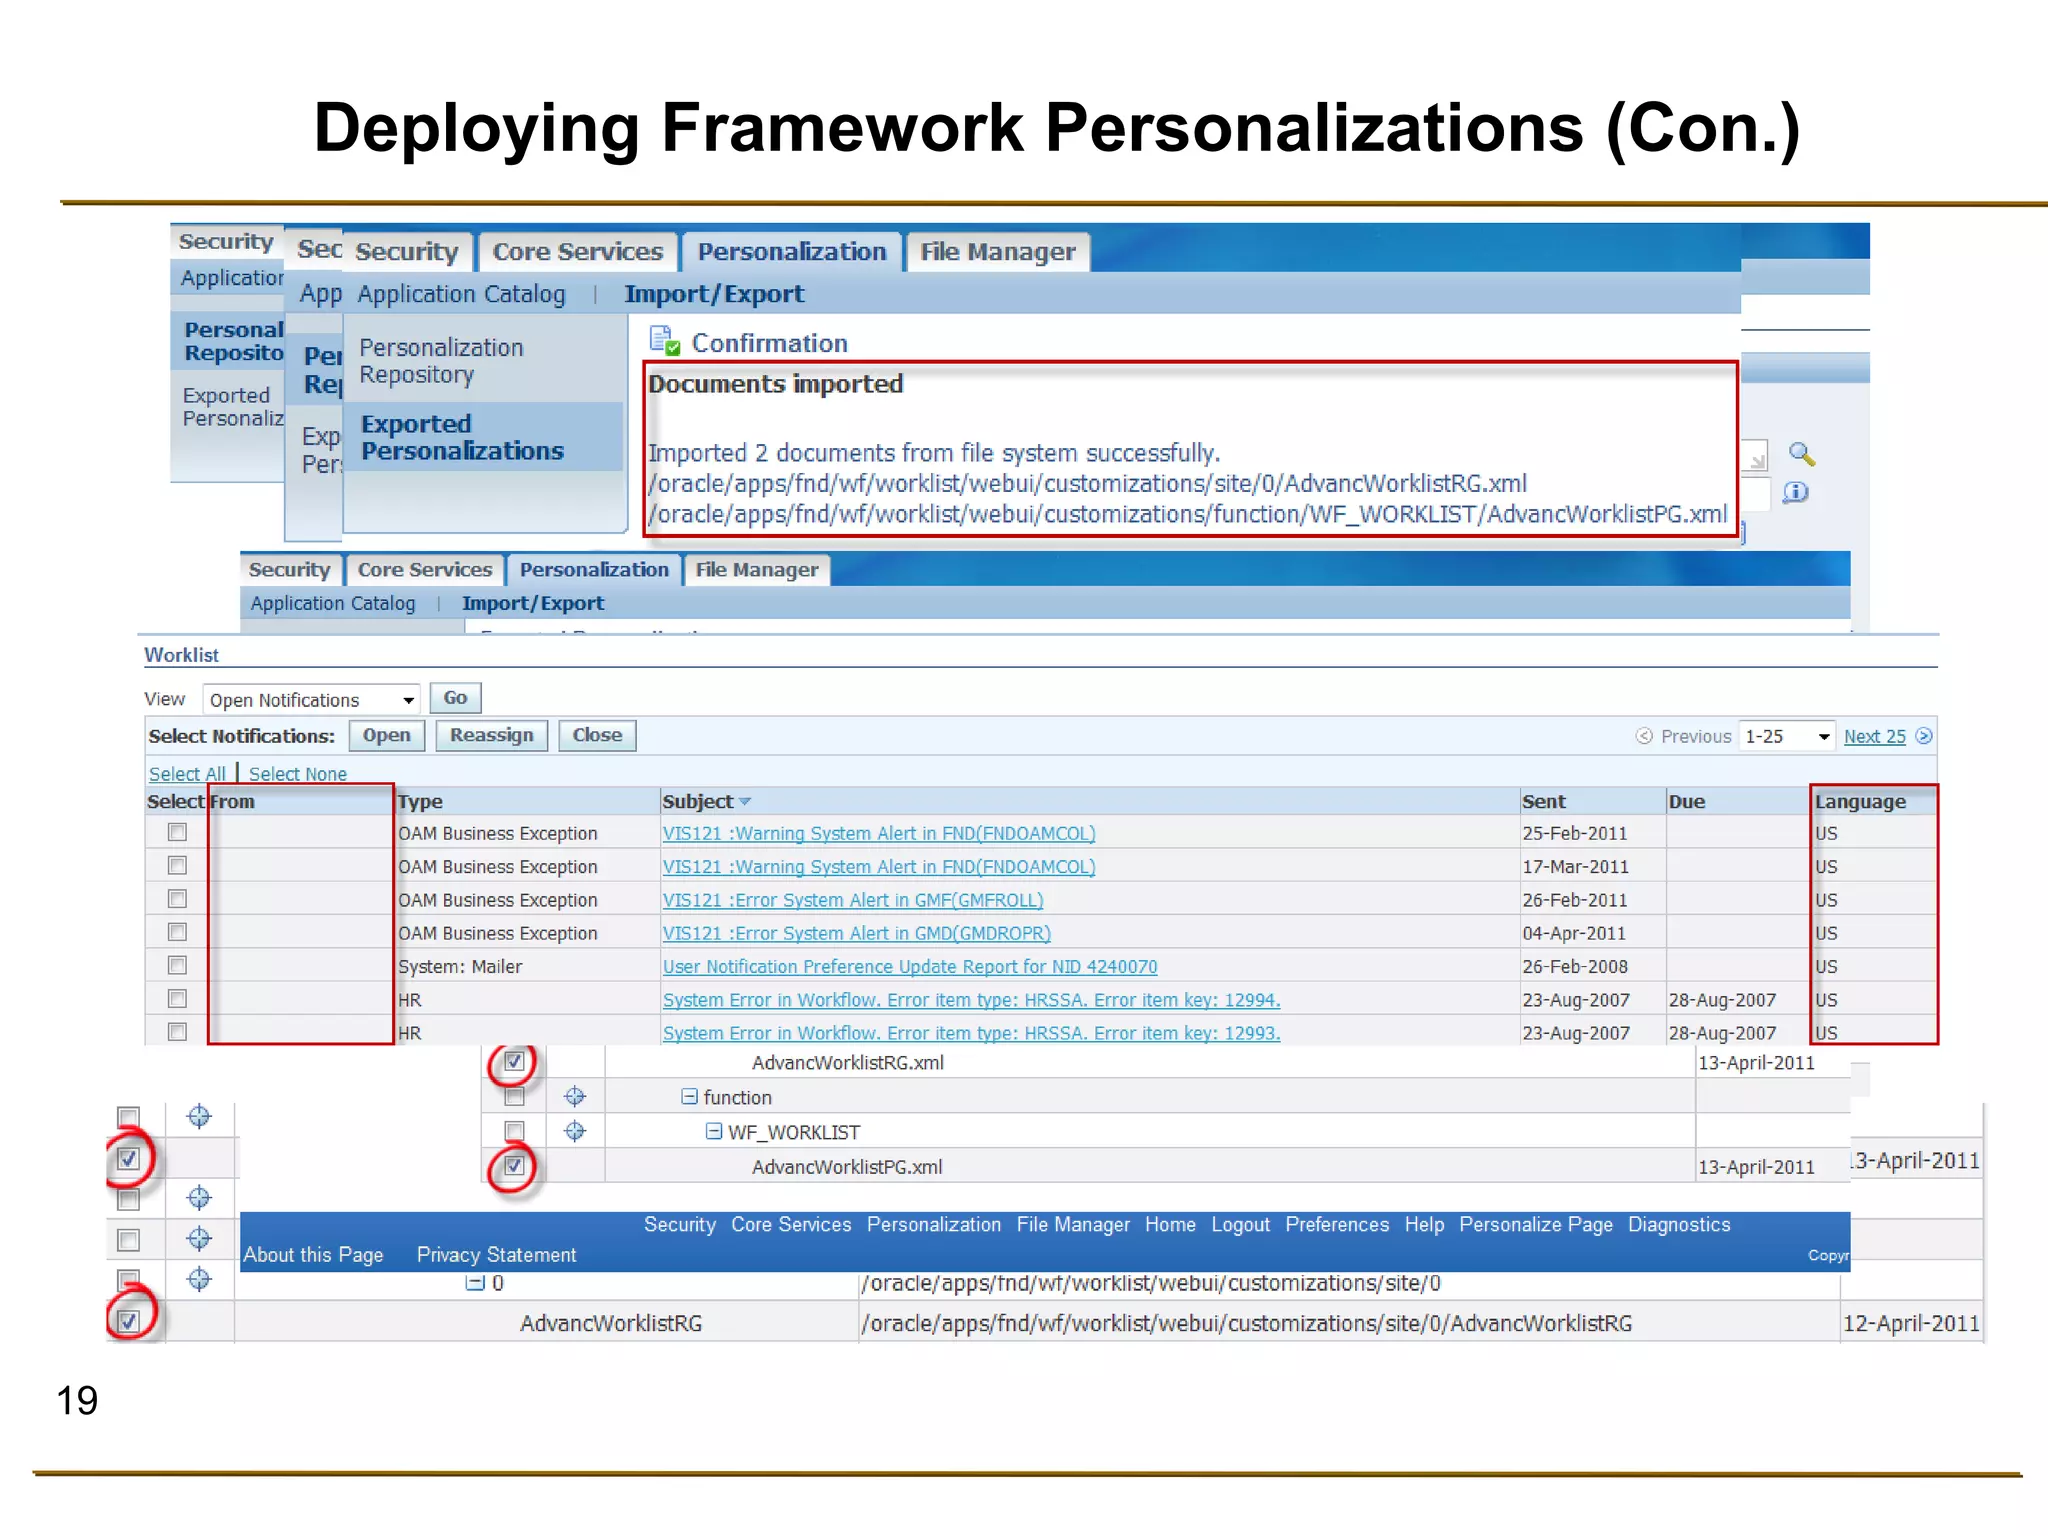Click the Select All link
The image size is (2048, 1536).
(187, 774)
